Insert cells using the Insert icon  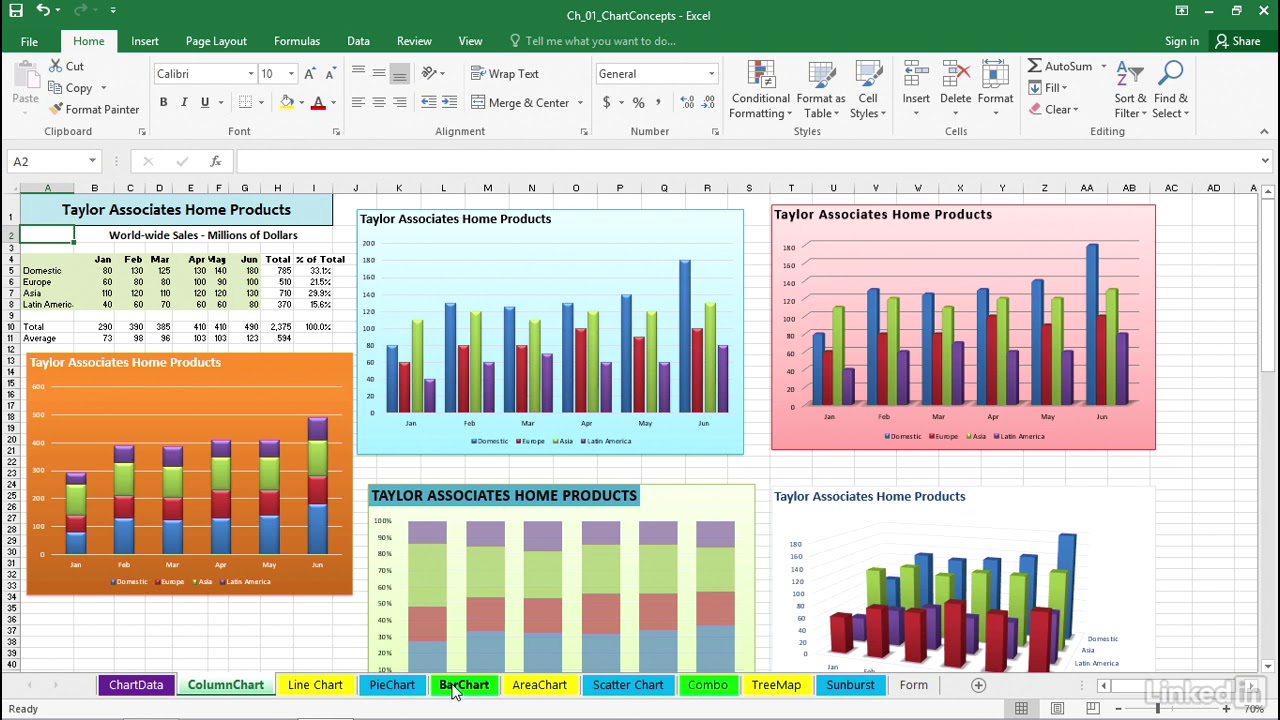pos(916,75)
